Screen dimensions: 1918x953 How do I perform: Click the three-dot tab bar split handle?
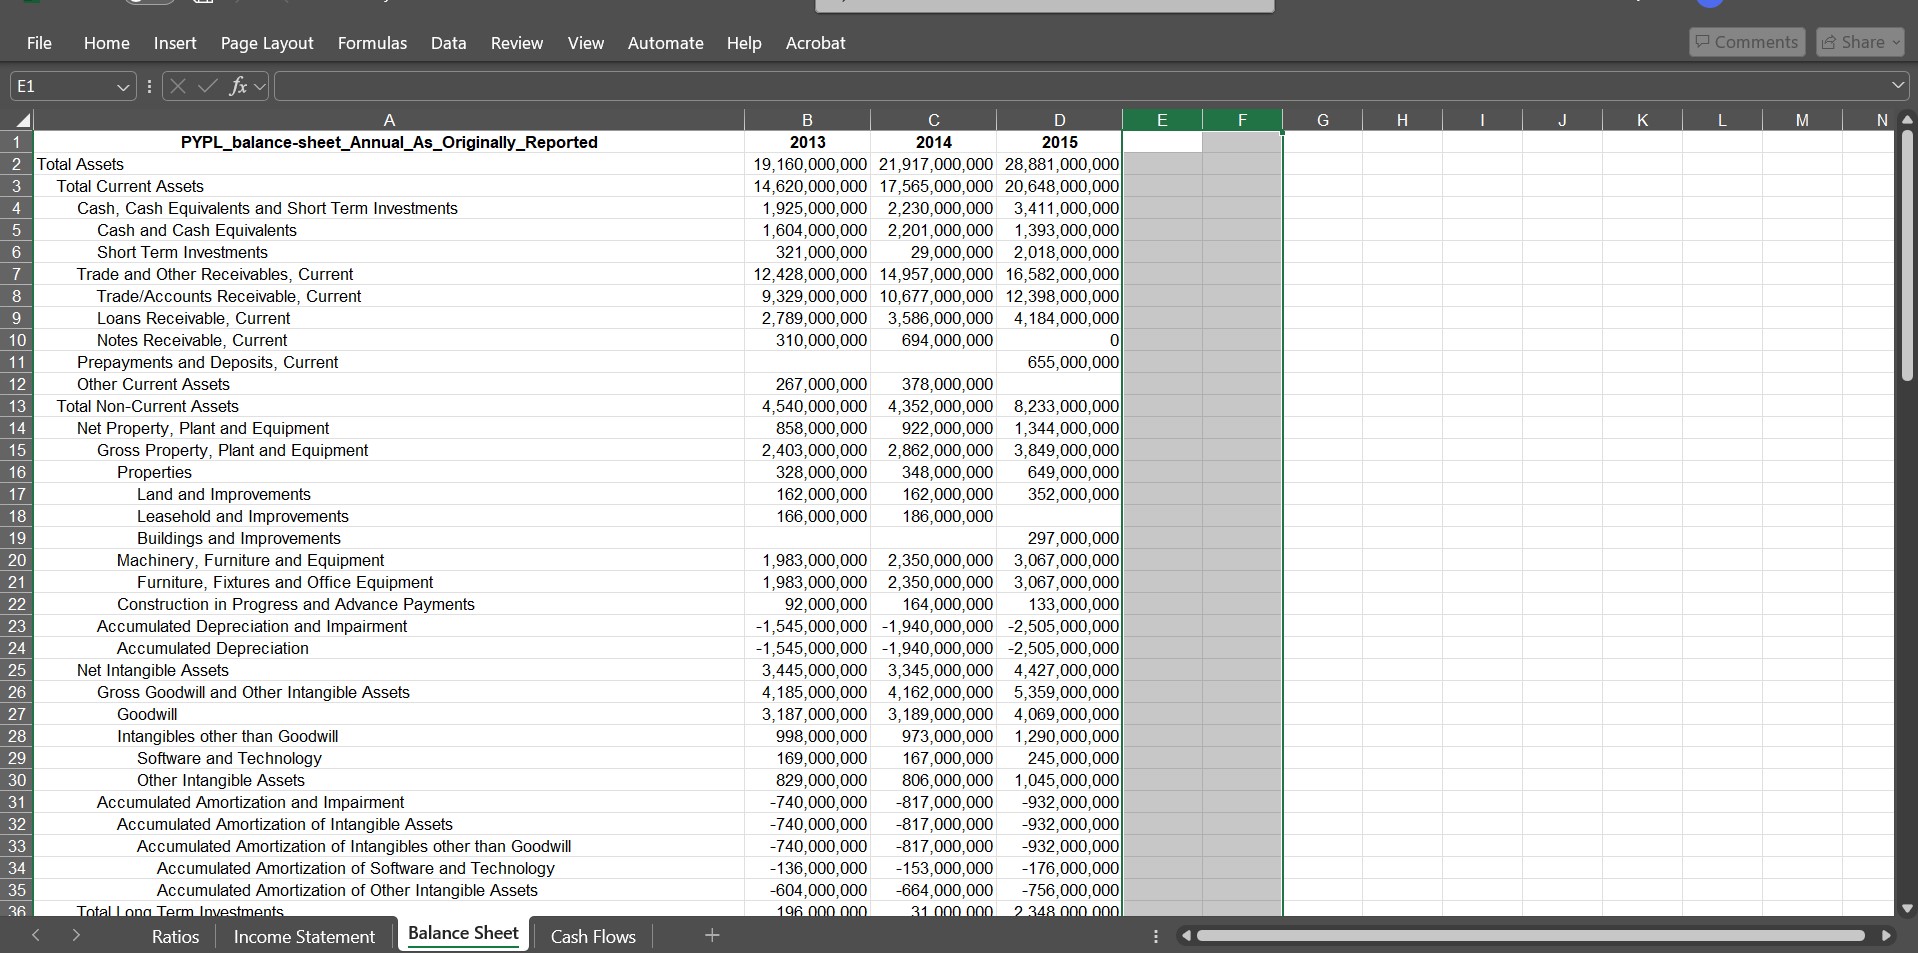click(1156, 936)
